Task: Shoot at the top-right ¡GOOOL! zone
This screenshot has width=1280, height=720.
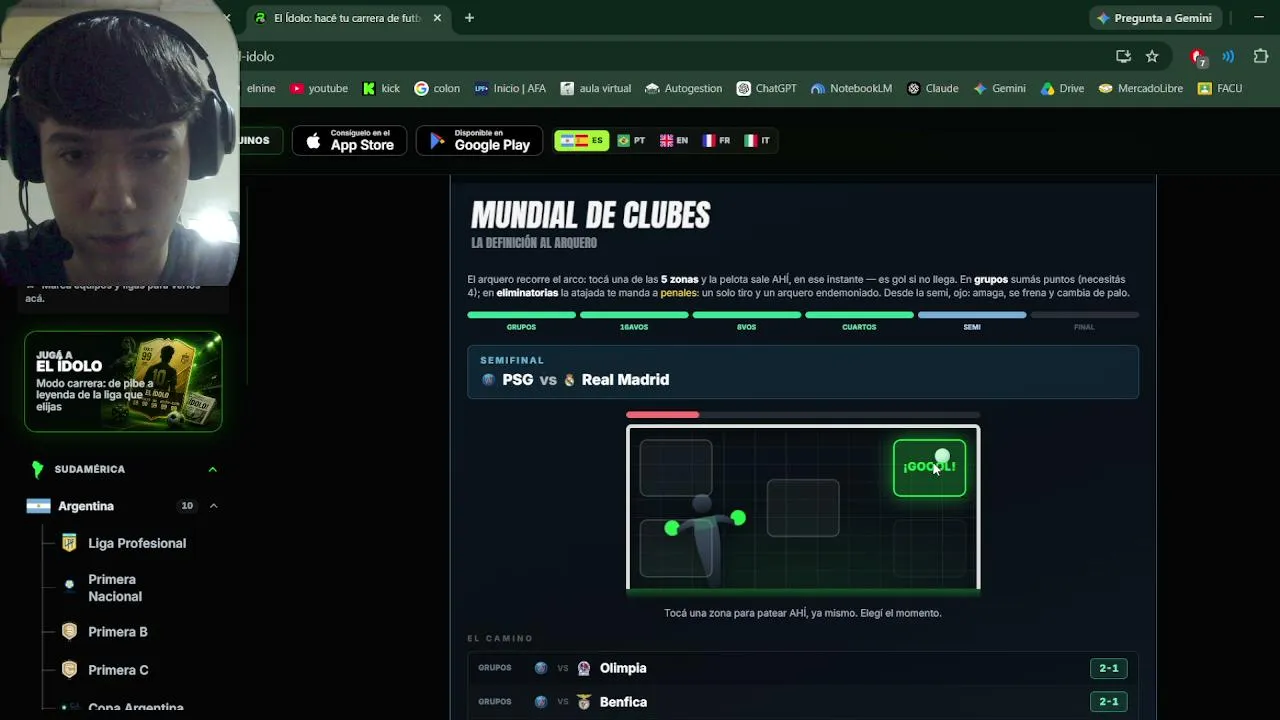Action: (x=929, y=468)
